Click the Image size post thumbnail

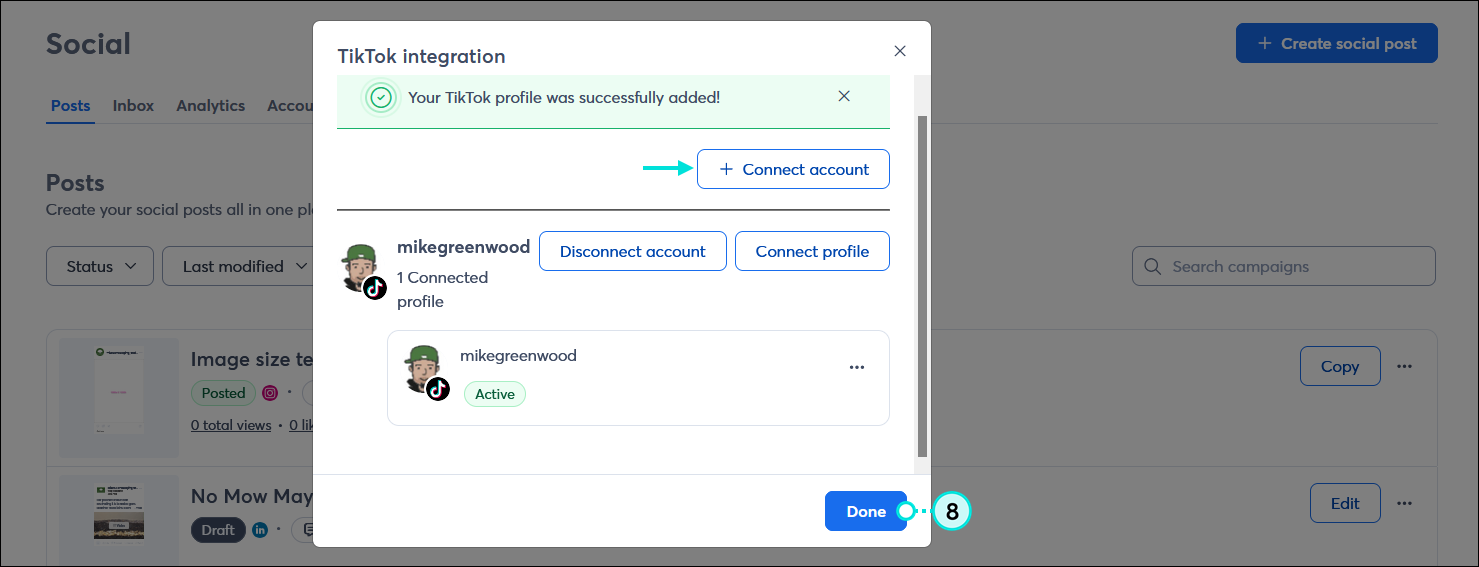coord(119,397)
